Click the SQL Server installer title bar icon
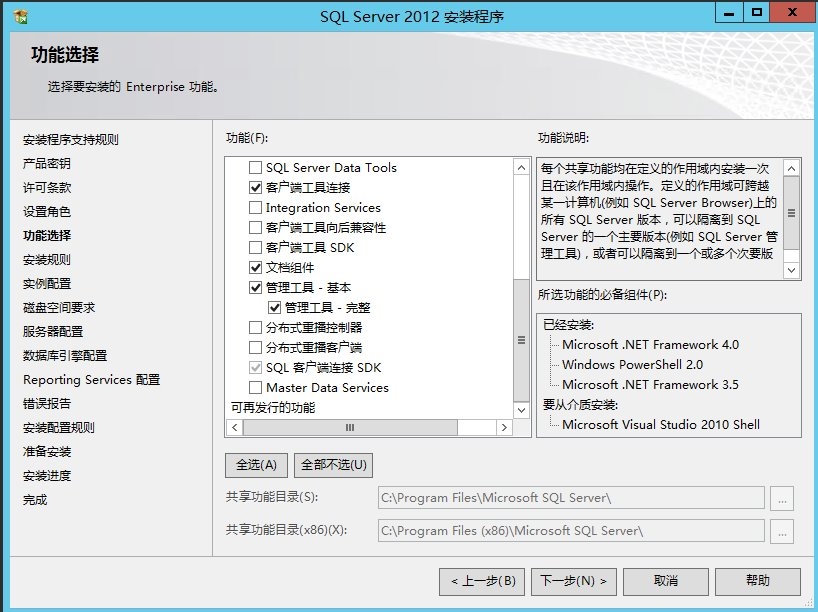 click(x=21, y=17)
